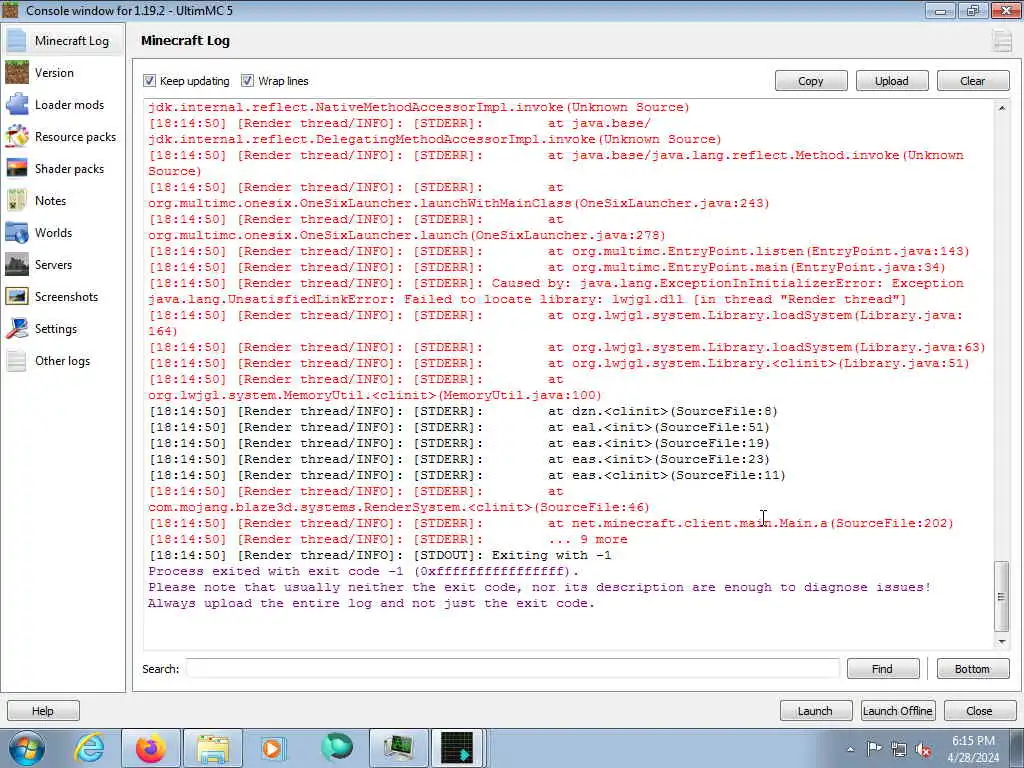The image size is (1024, 768).
Task: Clear the log output
Action: point(972,80)
